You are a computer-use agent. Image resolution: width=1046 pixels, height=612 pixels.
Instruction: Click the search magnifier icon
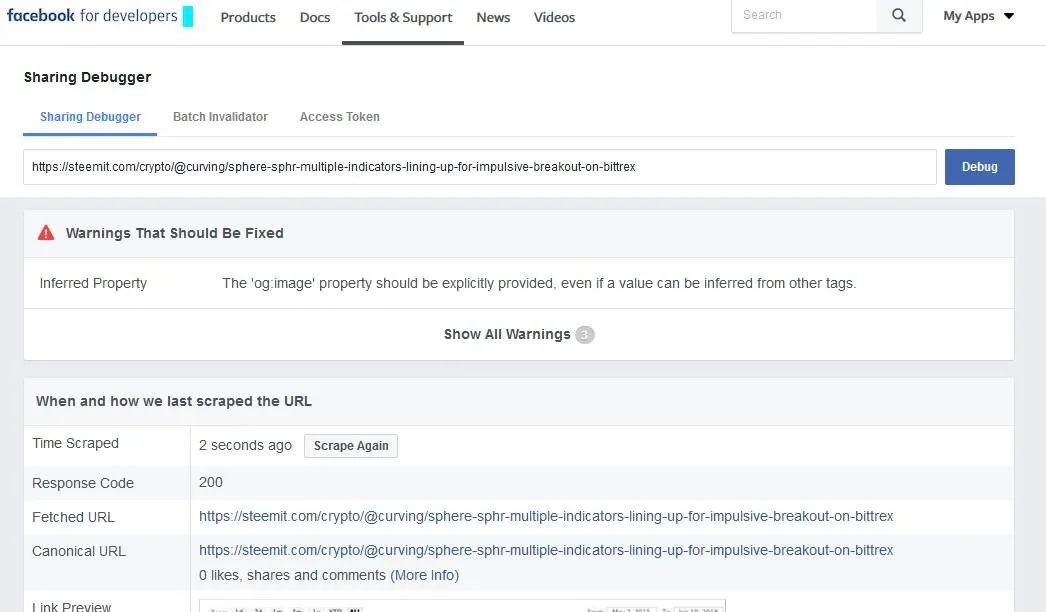(x=899, y=15)
